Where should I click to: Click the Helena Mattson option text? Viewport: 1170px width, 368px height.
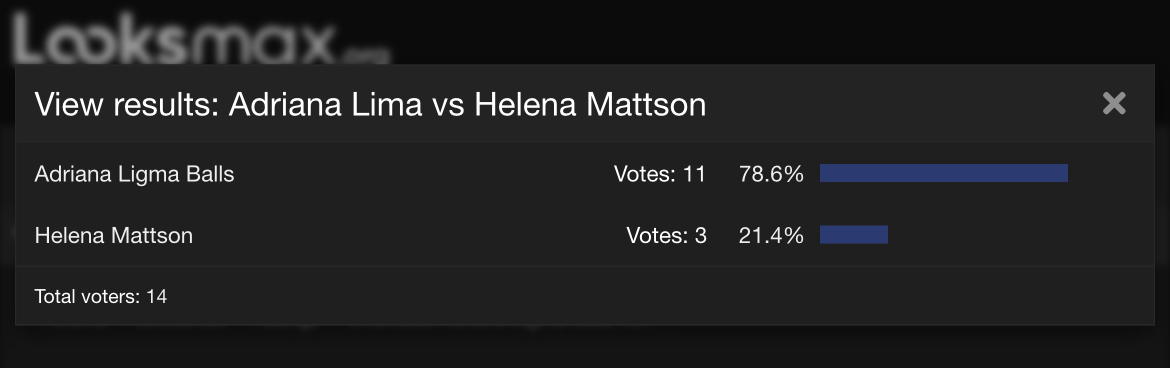[x=113, y=236]
